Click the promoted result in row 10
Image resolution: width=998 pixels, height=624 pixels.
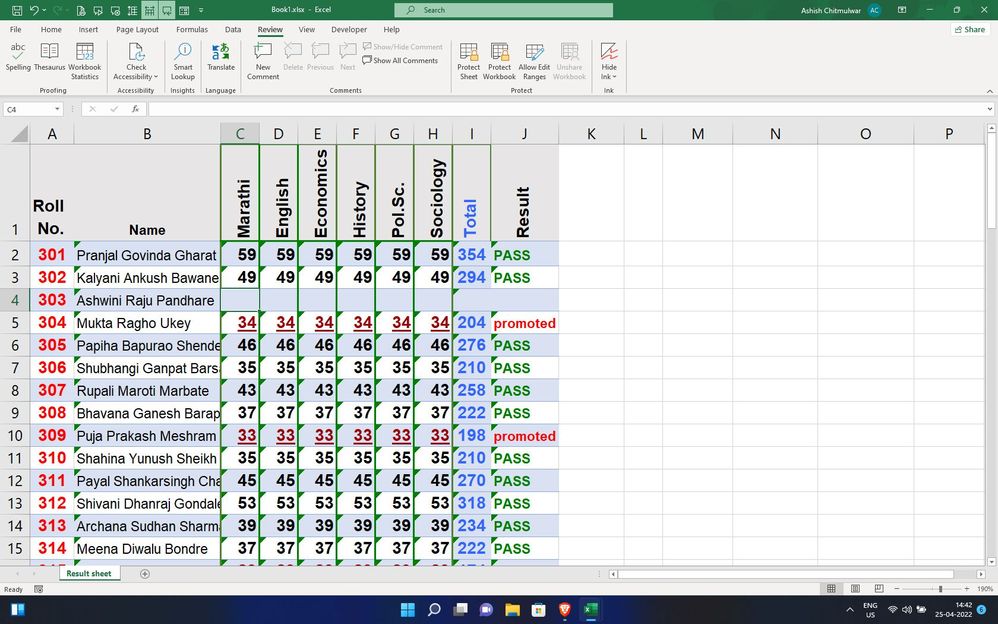(525, 436)
